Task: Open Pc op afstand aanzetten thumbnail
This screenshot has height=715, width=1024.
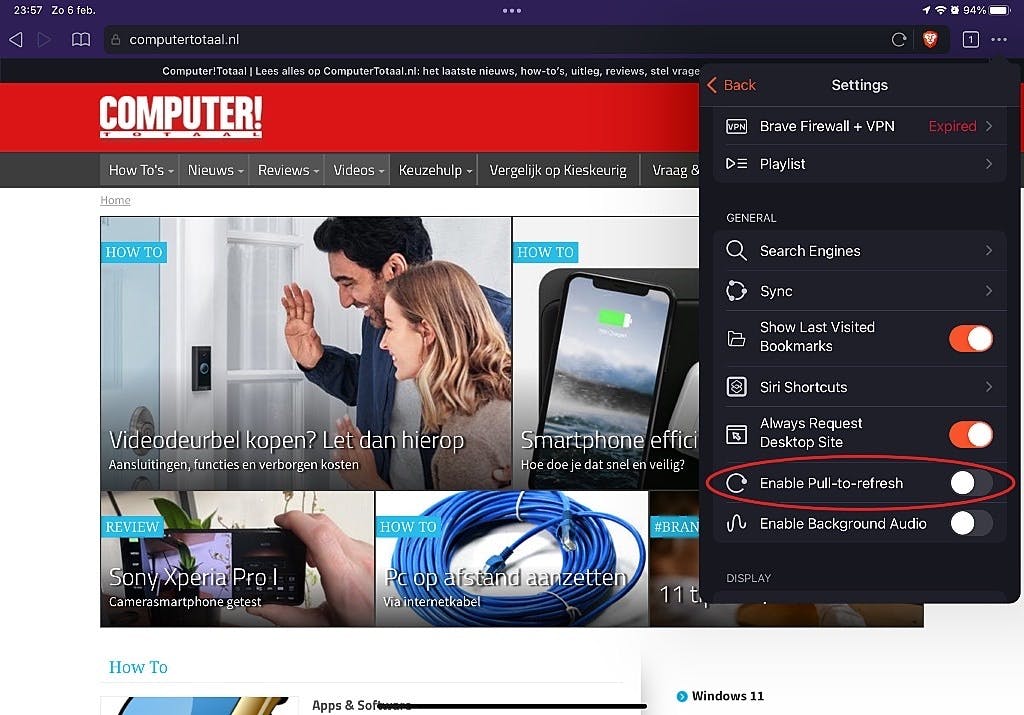Action: [x=511, y=559]
